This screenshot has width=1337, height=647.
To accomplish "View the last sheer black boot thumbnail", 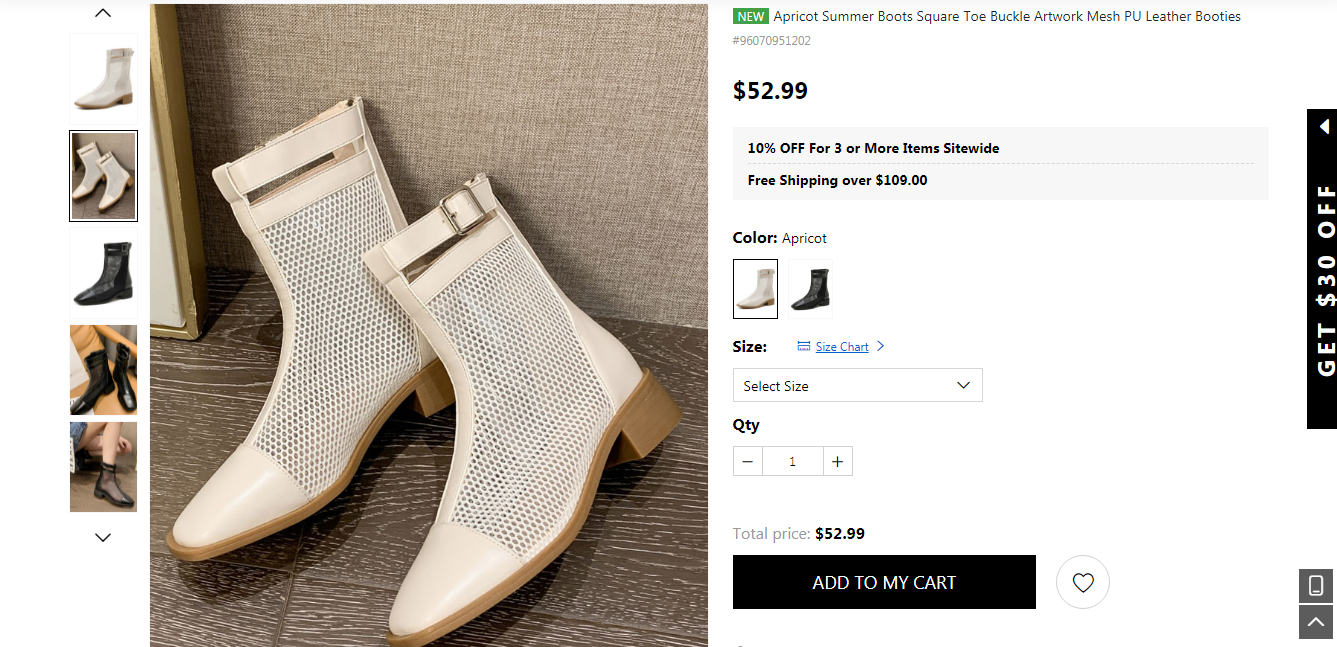I will [103, 467].
